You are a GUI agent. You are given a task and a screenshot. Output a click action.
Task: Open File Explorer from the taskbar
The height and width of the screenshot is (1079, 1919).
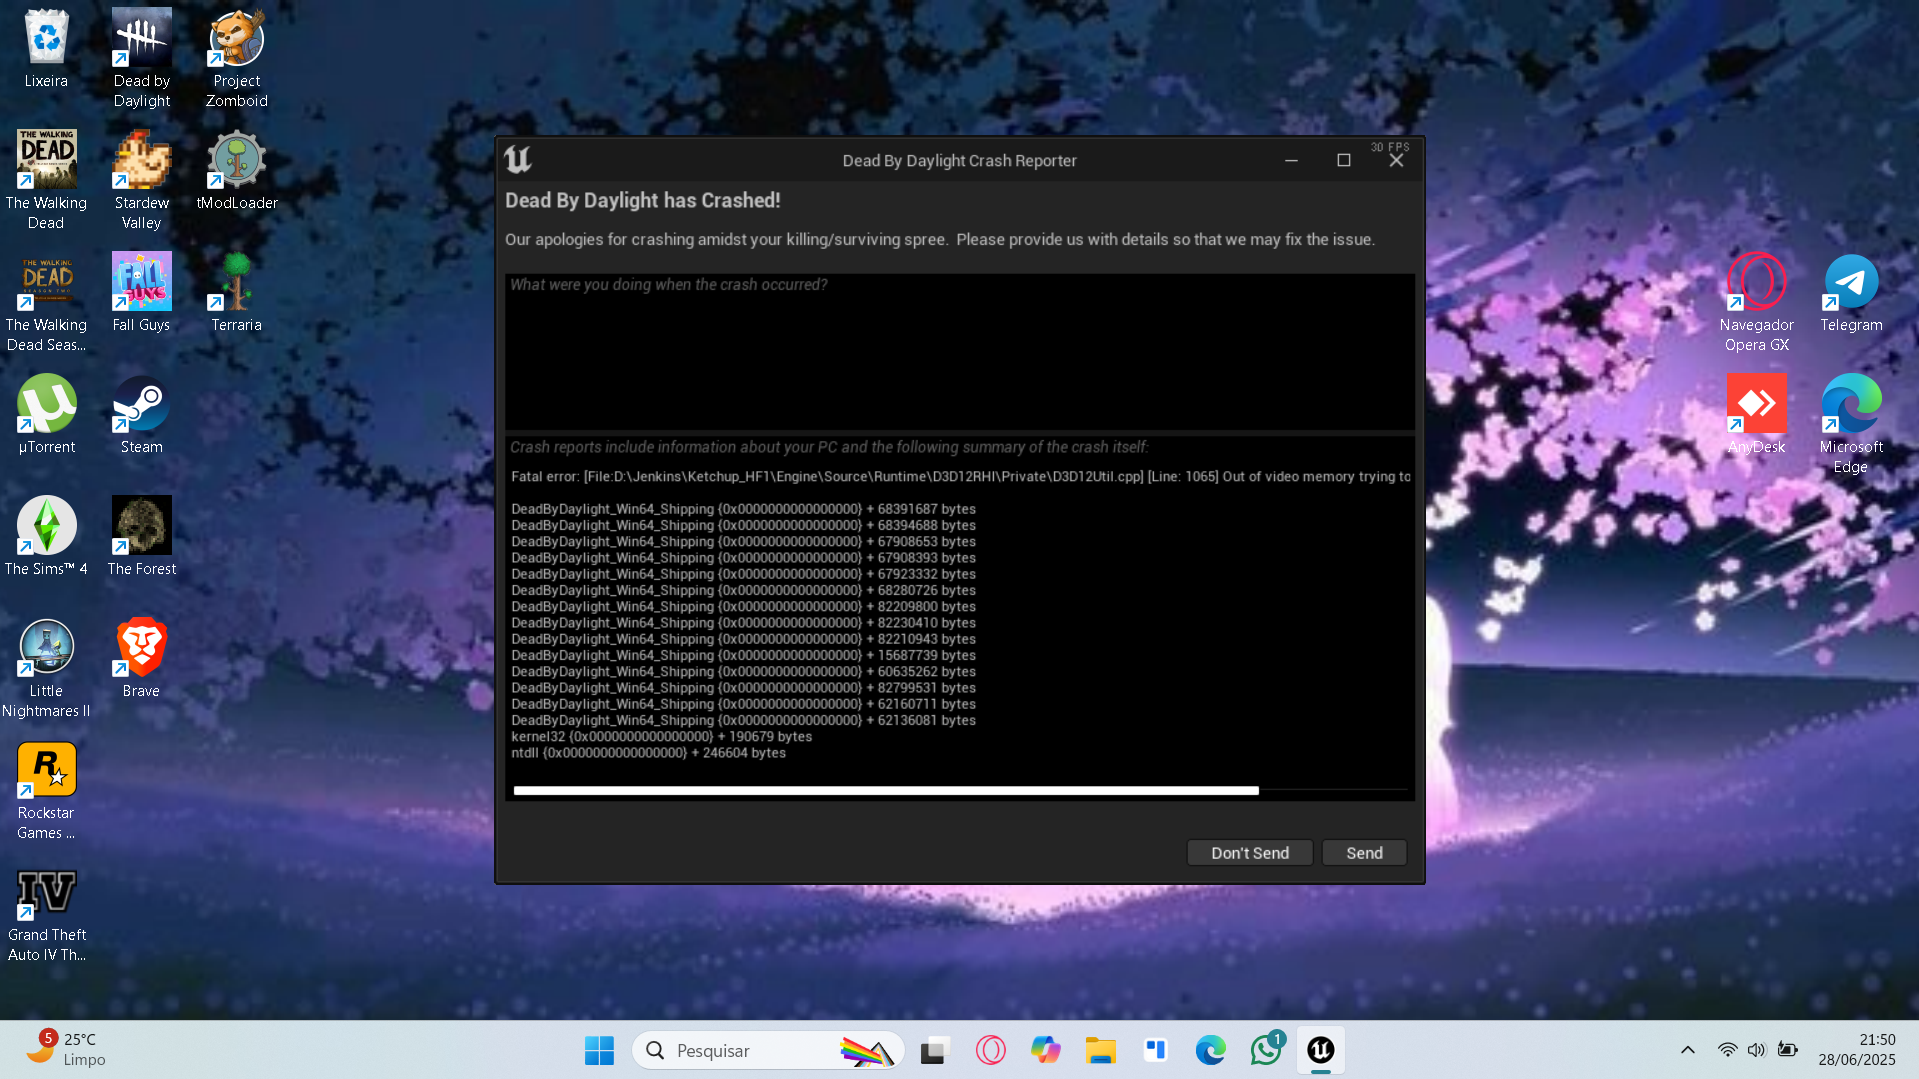[x=1100, y=1050]
